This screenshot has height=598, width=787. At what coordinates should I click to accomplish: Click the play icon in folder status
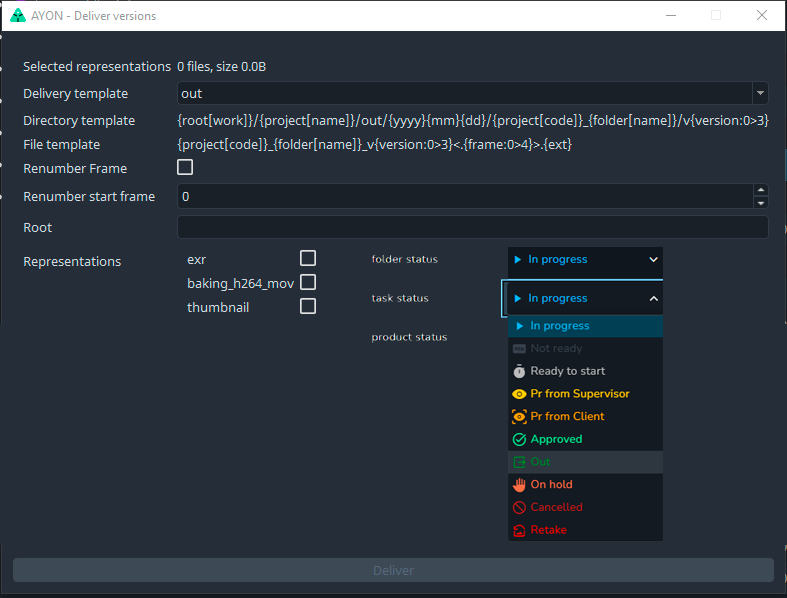[x=517, y=260]
